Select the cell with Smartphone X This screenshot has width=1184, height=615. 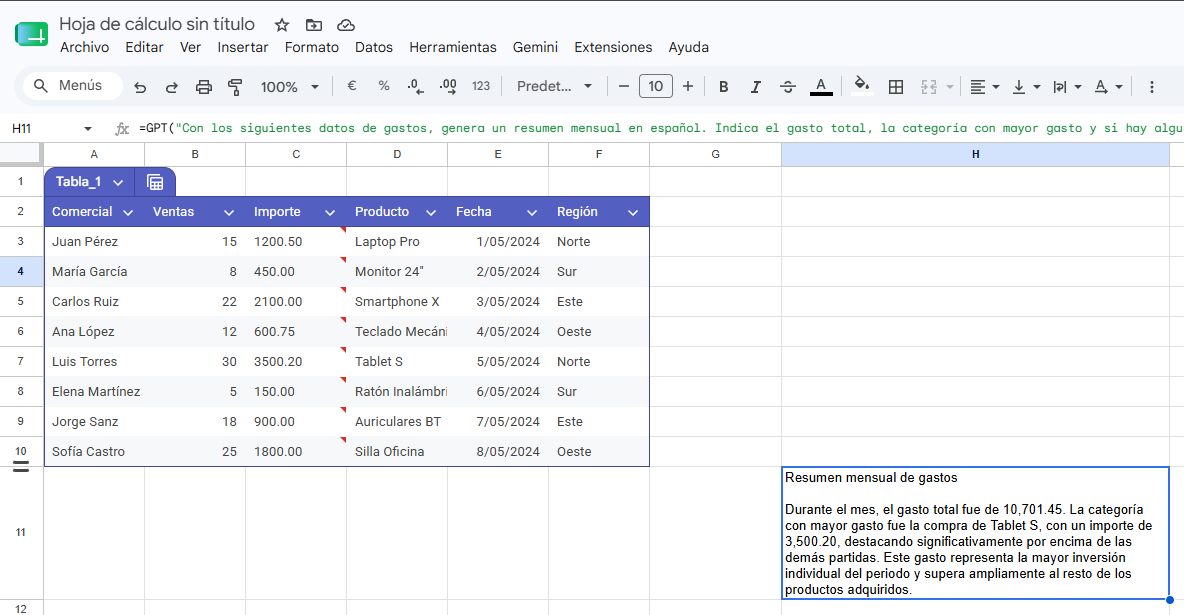click(x=397, y=301)
